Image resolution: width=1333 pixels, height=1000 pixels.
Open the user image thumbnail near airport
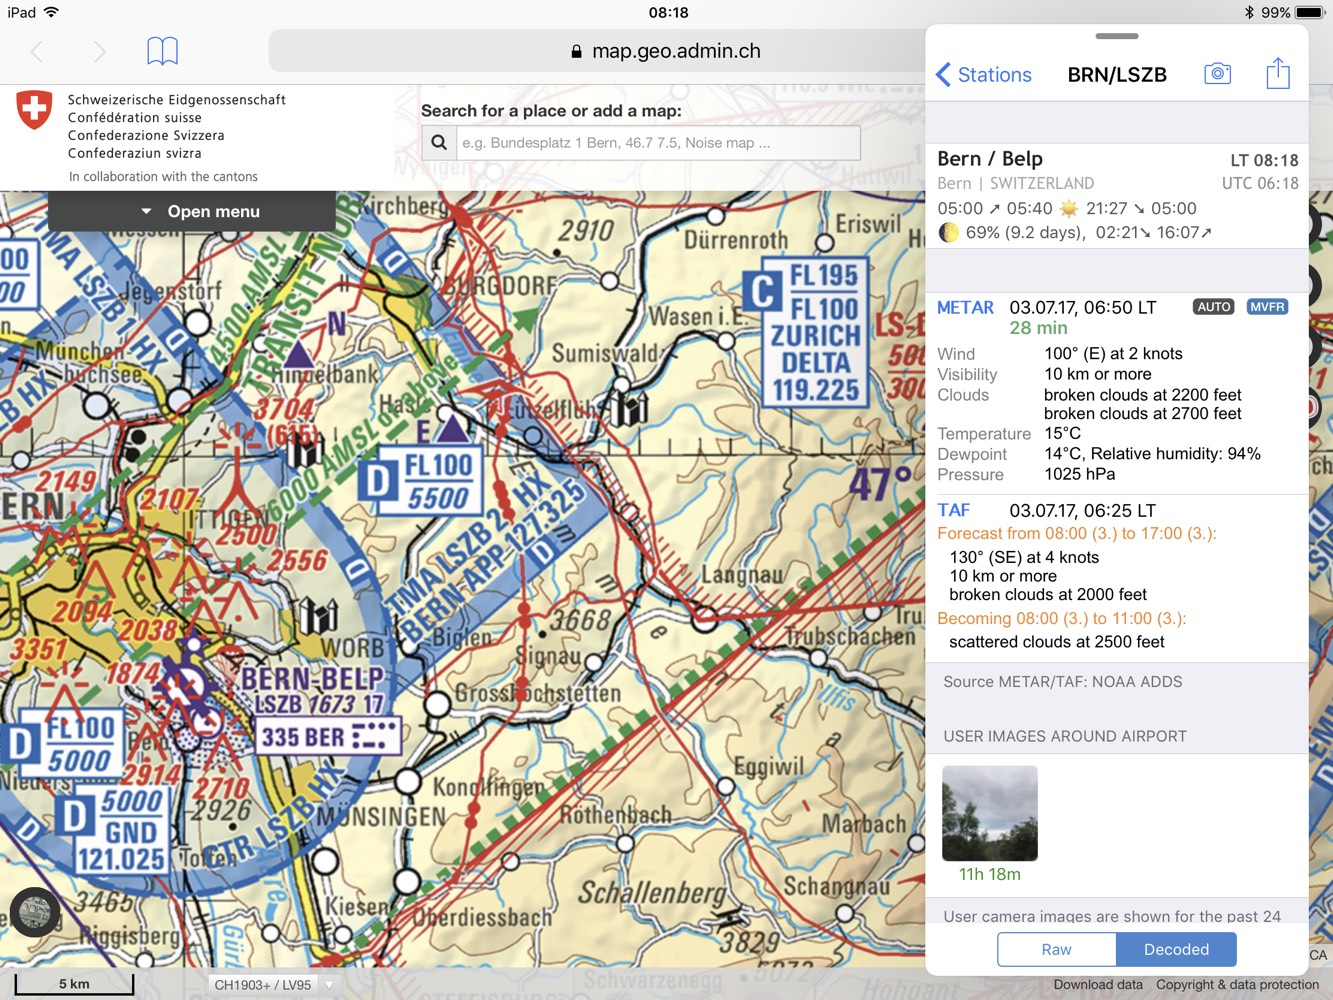(990, 813)
